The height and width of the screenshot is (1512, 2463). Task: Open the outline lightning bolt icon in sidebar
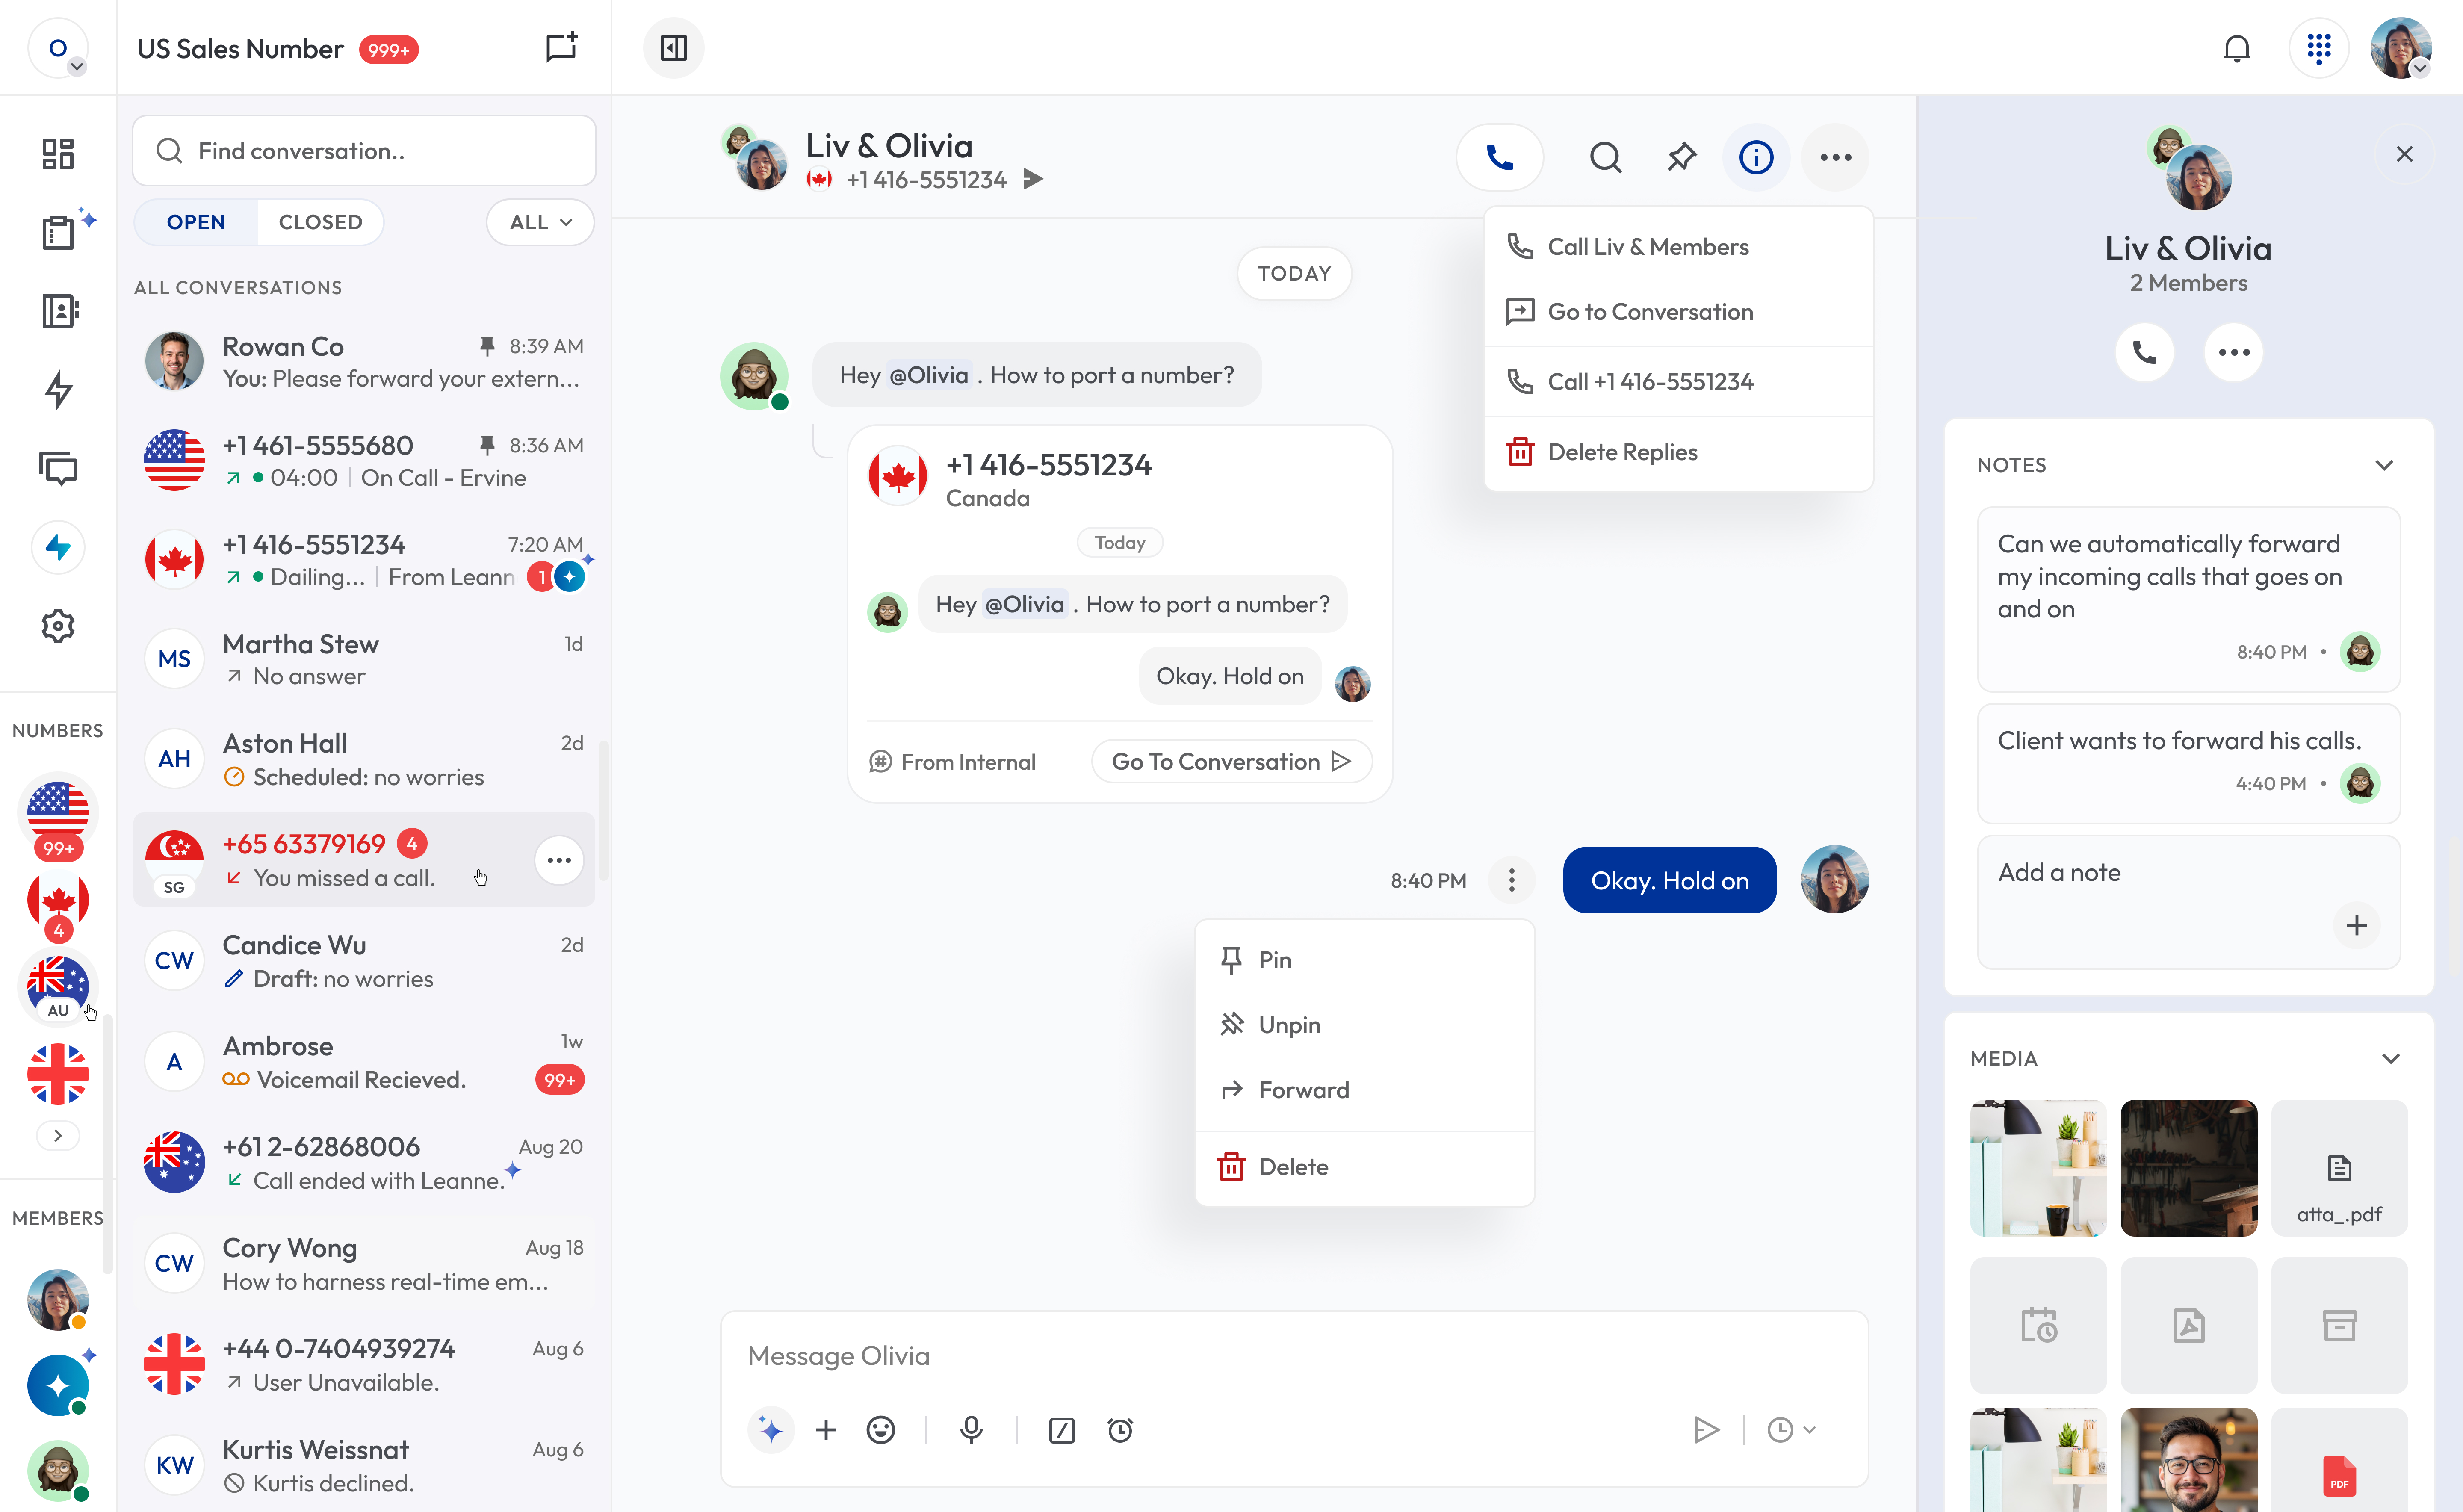point(58,389)
